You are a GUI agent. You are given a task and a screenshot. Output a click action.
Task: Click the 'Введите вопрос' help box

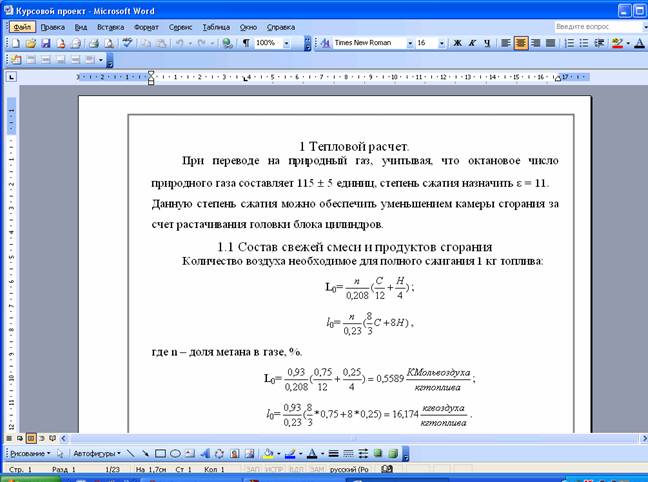pos(597,27)
